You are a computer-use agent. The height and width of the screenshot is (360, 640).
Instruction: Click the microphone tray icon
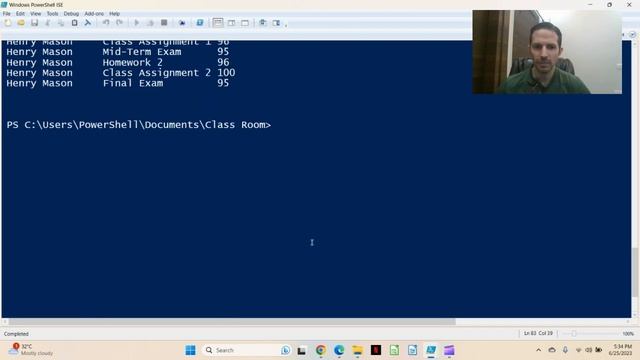point(565,350)
